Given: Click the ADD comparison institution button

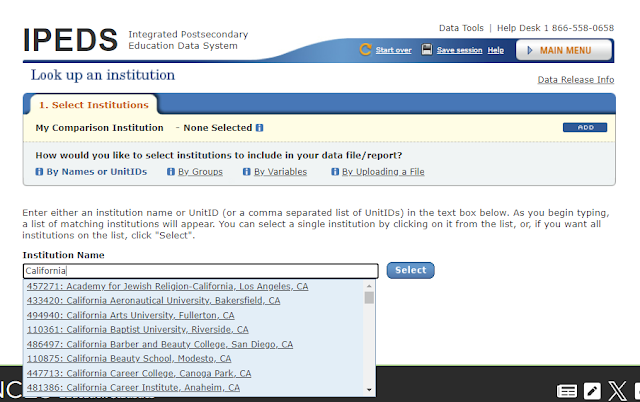Looking at the screenshot, I should coord(585,128).
